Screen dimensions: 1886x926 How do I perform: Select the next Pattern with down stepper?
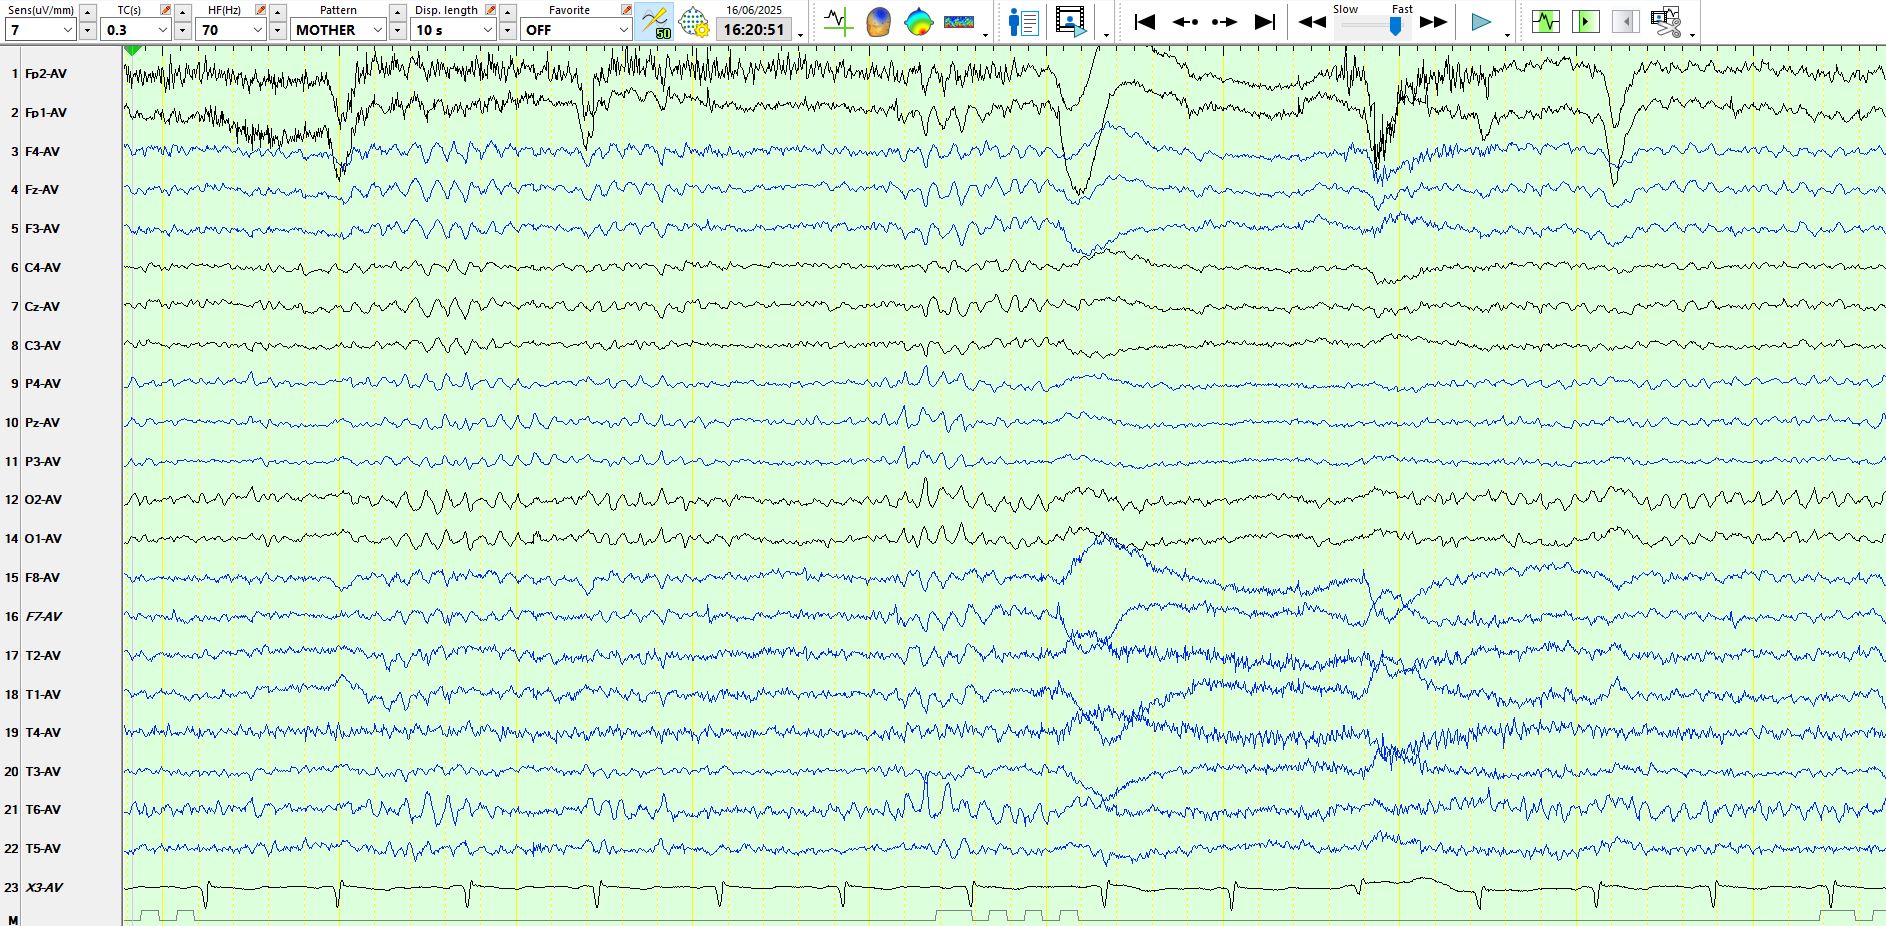pyautogui.click(x=397, y=30)
